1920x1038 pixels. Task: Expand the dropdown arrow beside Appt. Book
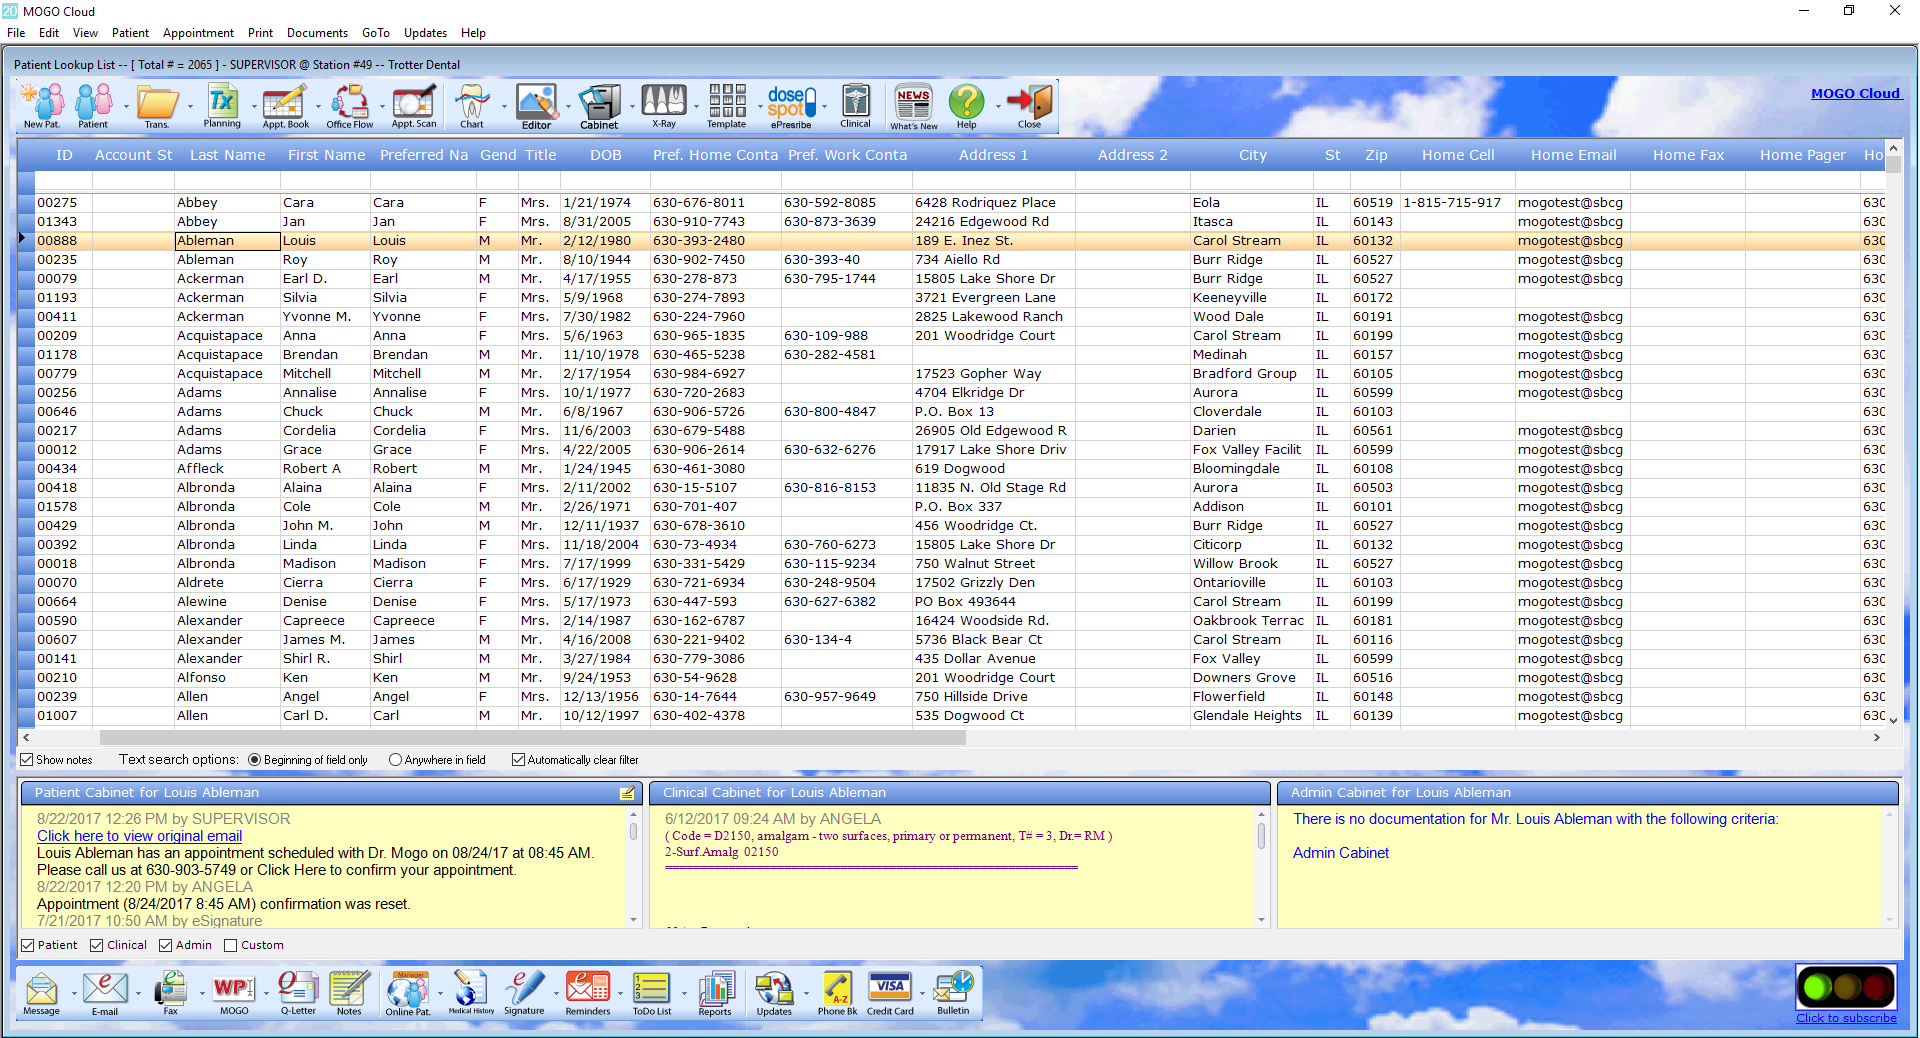pos(318,106)
